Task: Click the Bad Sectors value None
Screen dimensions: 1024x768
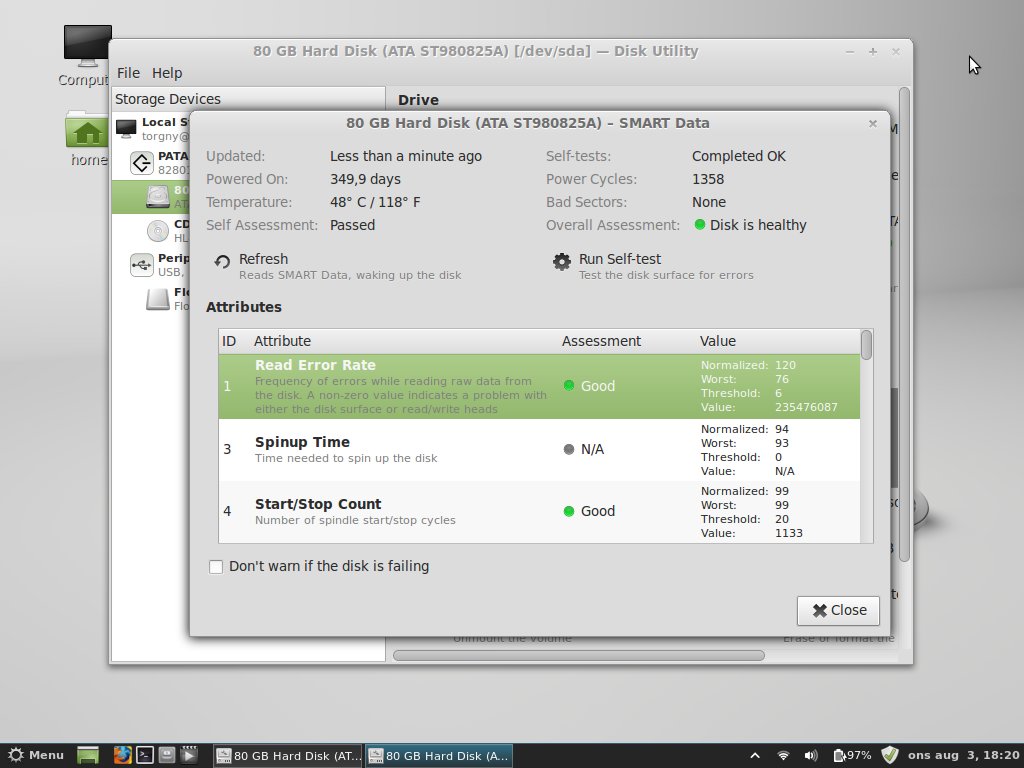Action: 709,202
